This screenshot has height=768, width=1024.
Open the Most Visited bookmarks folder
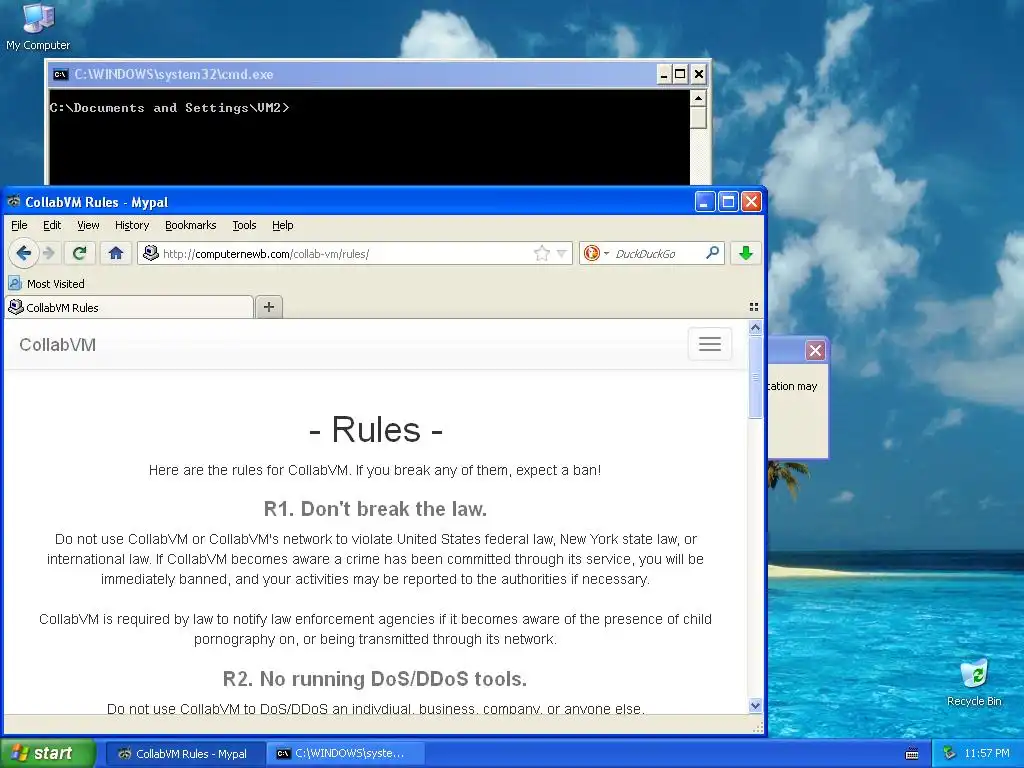click(46, 283)
